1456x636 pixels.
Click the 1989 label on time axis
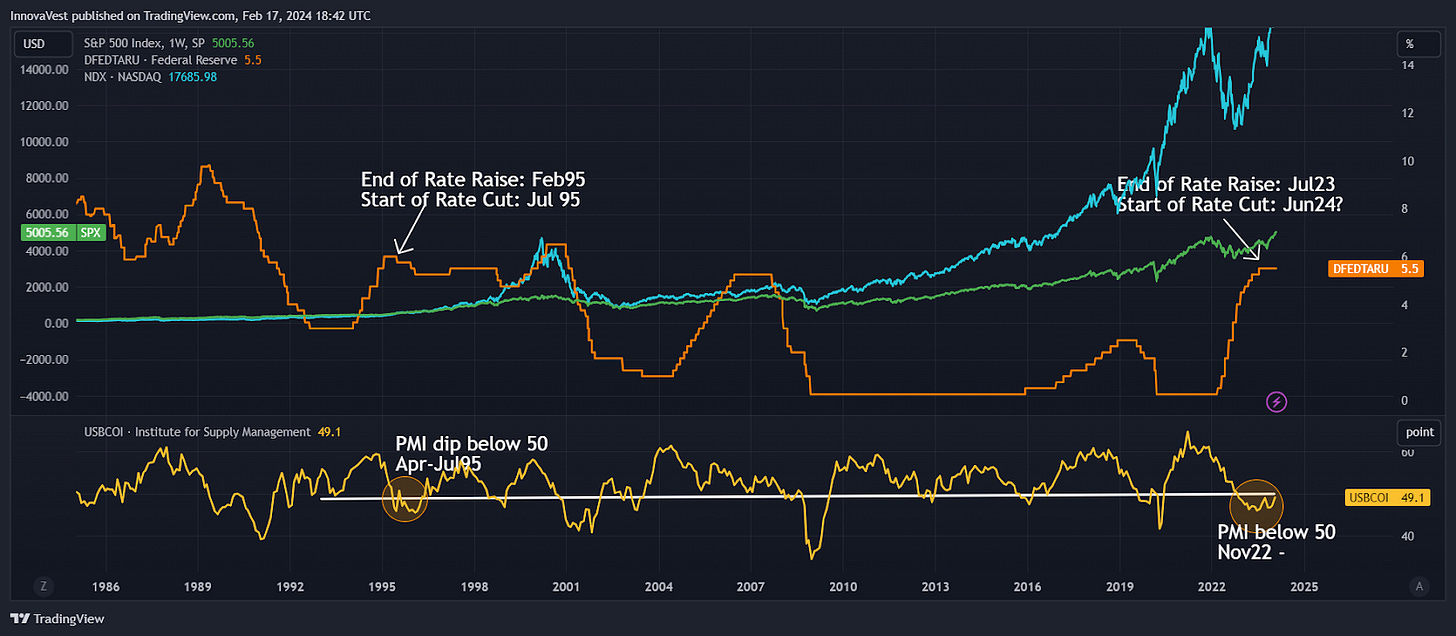[198, 585]
